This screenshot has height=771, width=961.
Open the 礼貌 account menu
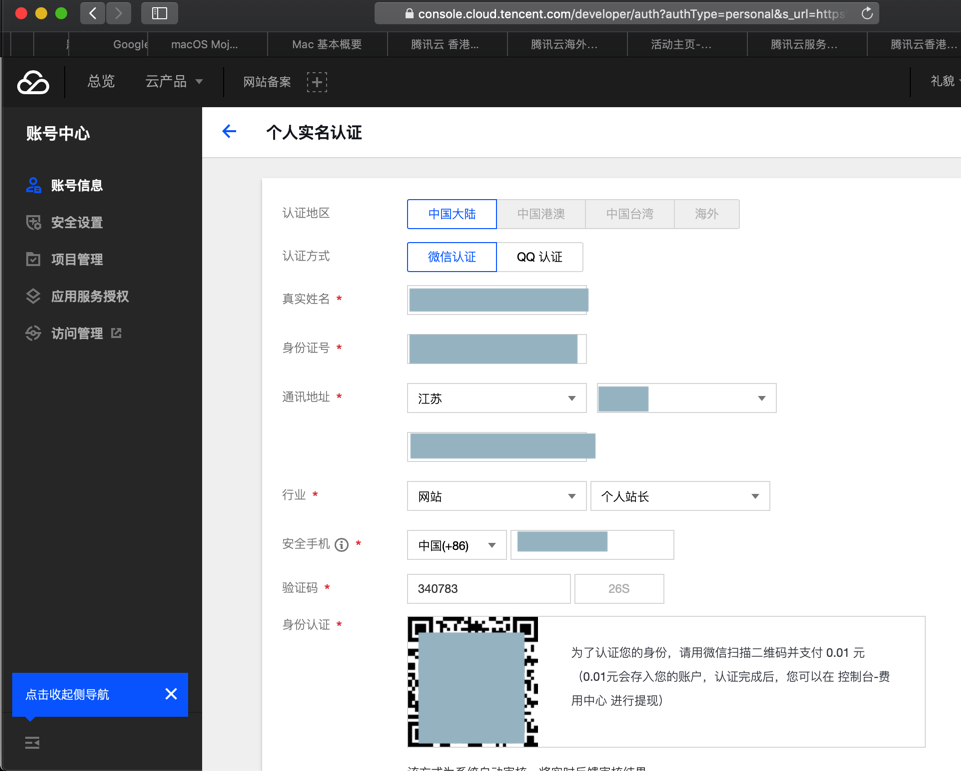(x=944, y=81)
